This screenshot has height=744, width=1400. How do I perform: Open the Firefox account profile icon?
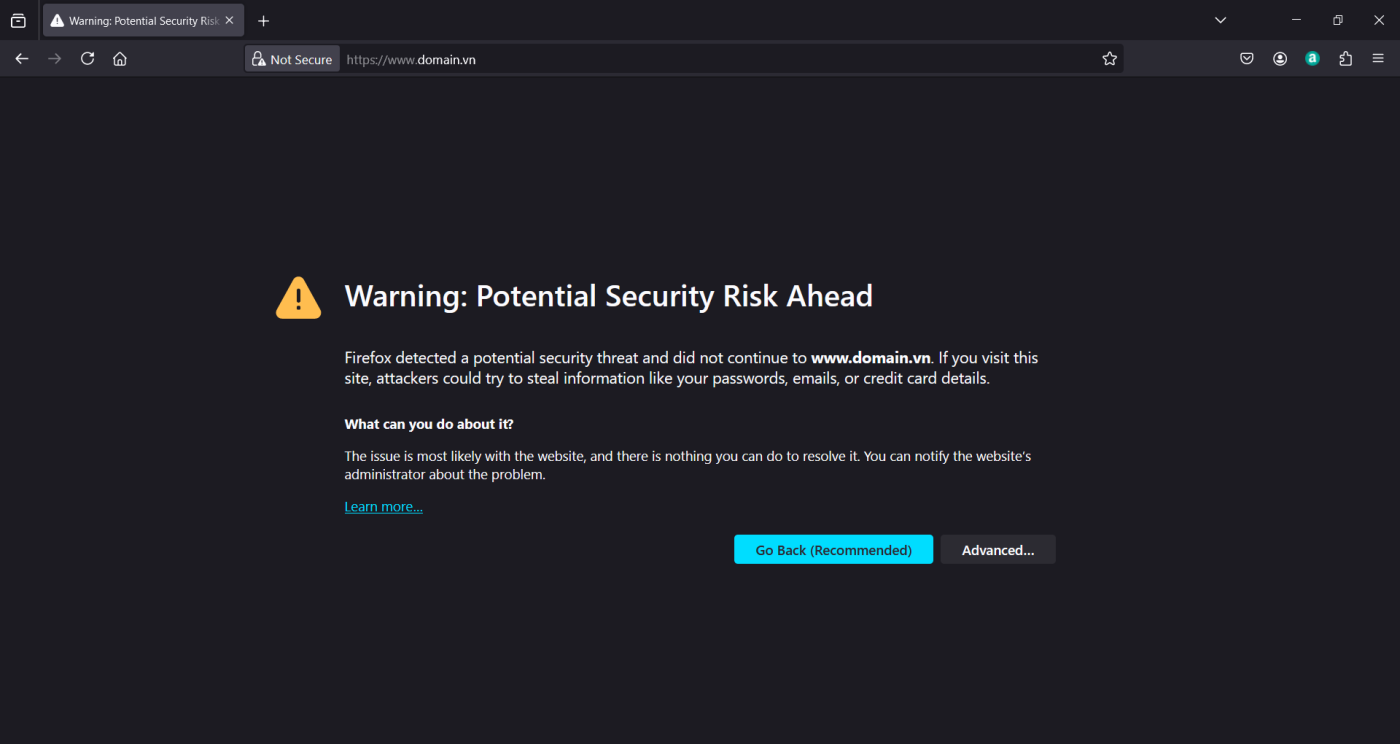click(x=1280, y=59)
